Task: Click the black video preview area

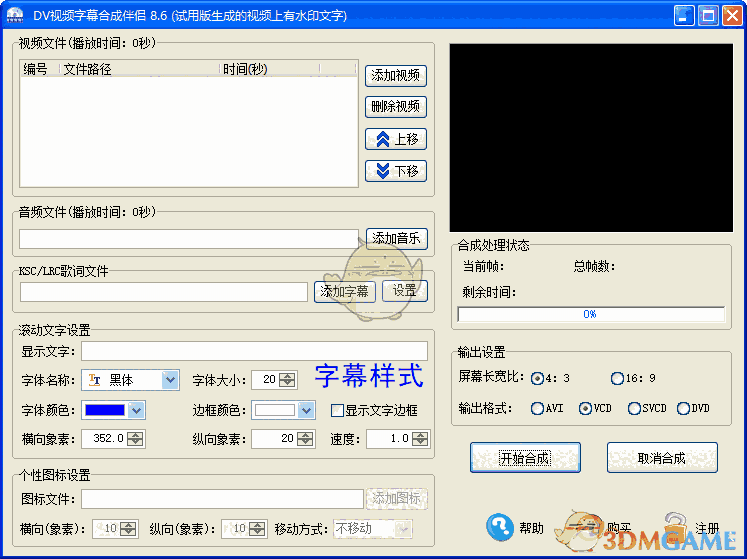Action: pyautogui.click(x=591, y=138)
